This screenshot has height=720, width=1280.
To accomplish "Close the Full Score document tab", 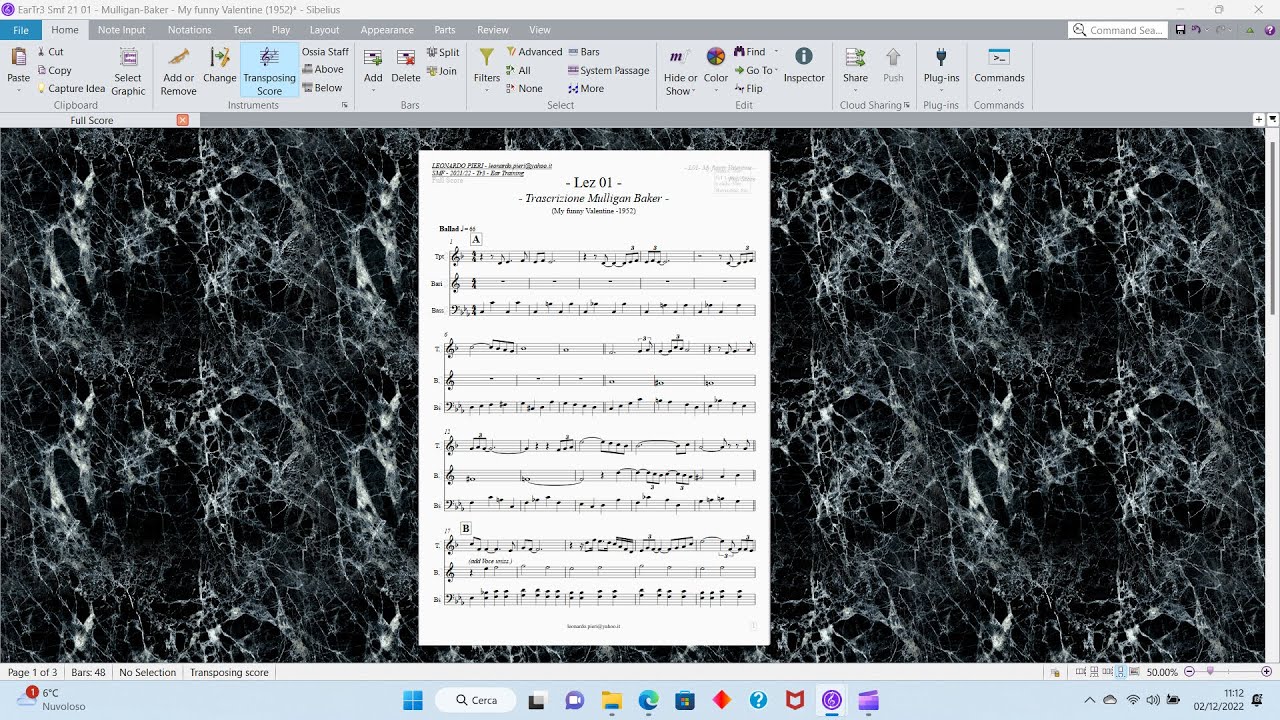I will 182,120.
